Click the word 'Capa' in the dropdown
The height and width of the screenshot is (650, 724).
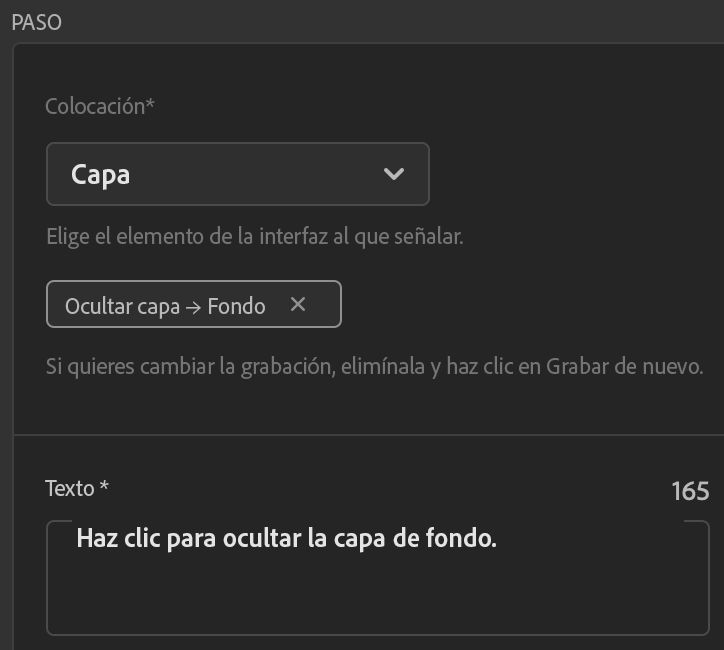(x=101, y=174)
